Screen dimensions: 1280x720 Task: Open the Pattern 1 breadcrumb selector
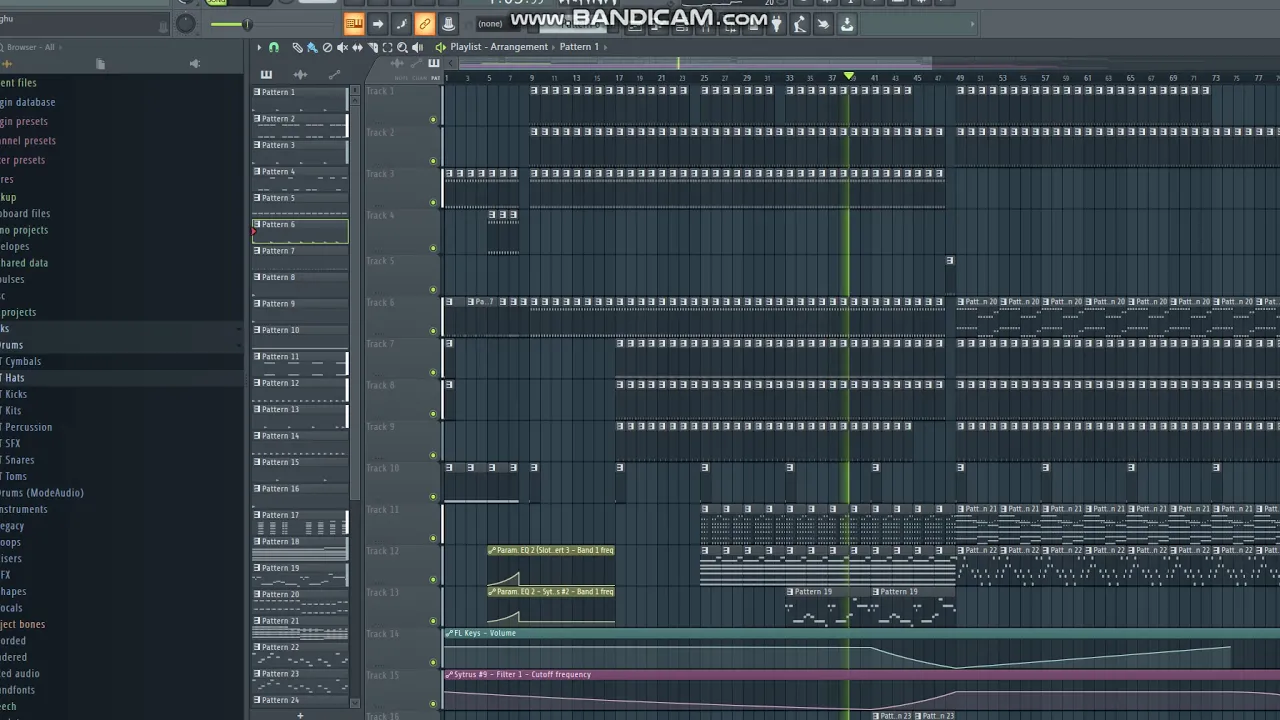pos(579,47)
